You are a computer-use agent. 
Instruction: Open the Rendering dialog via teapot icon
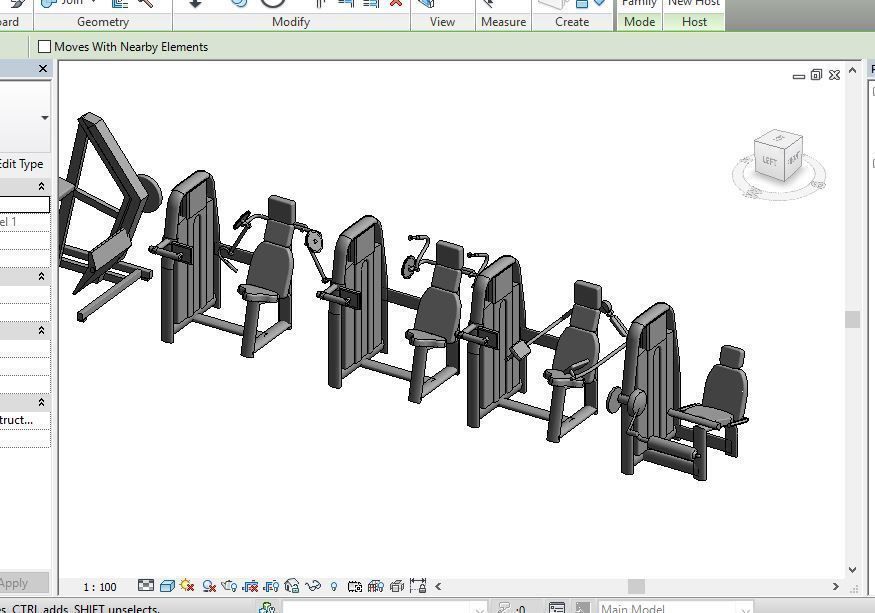(228, 587)
